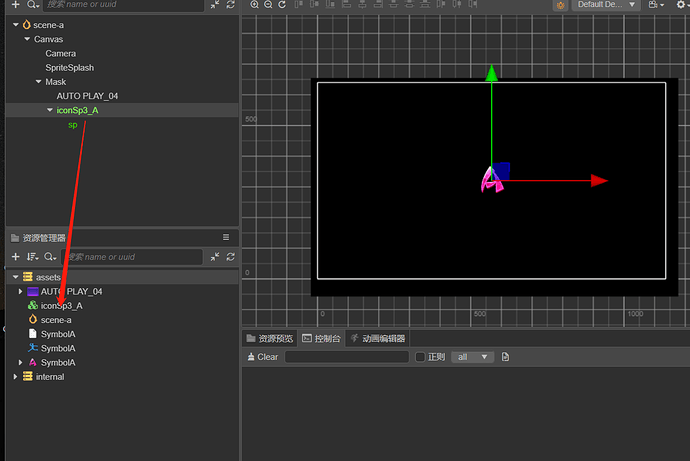Click the blue XY plane gizmo square

coord(501,171)
